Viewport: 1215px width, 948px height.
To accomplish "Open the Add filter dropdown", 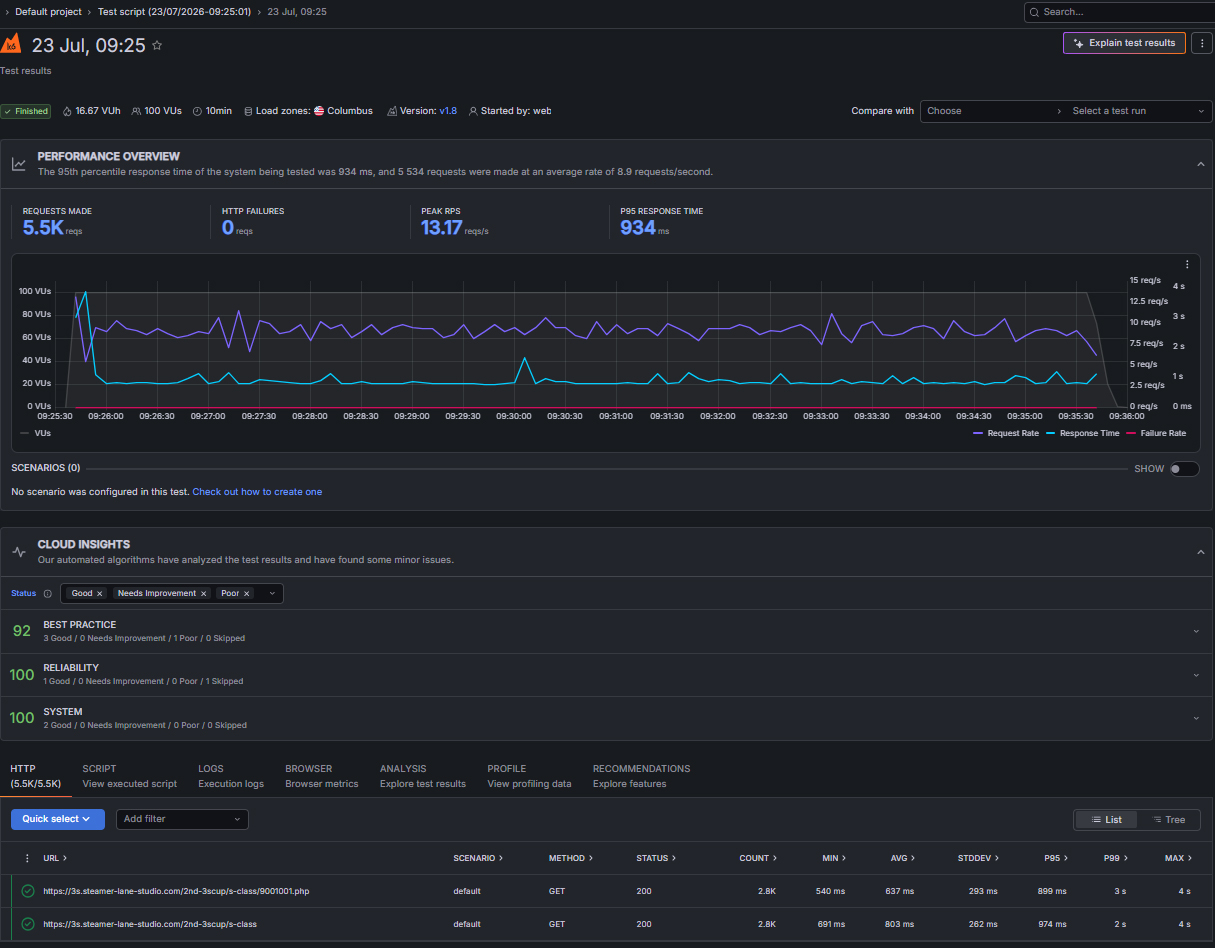I will point(182,819).
